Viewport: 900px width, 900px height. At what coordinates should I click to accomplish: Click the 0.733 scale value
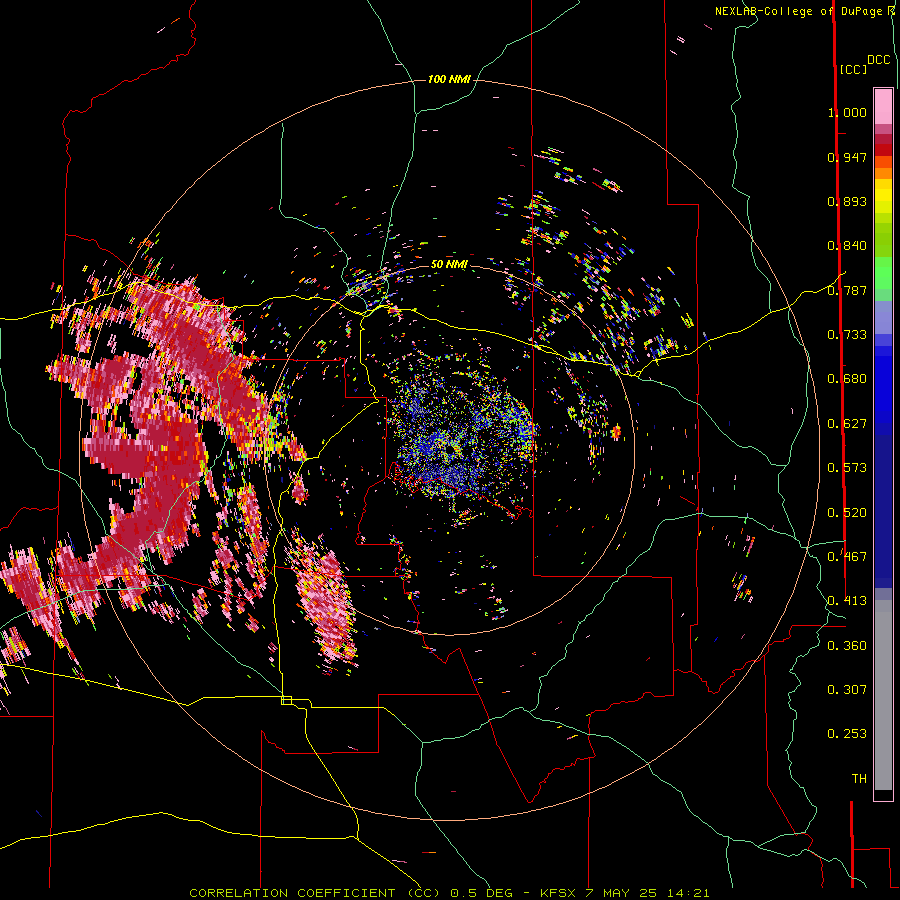pyautogui.click(x=847, y=335)
